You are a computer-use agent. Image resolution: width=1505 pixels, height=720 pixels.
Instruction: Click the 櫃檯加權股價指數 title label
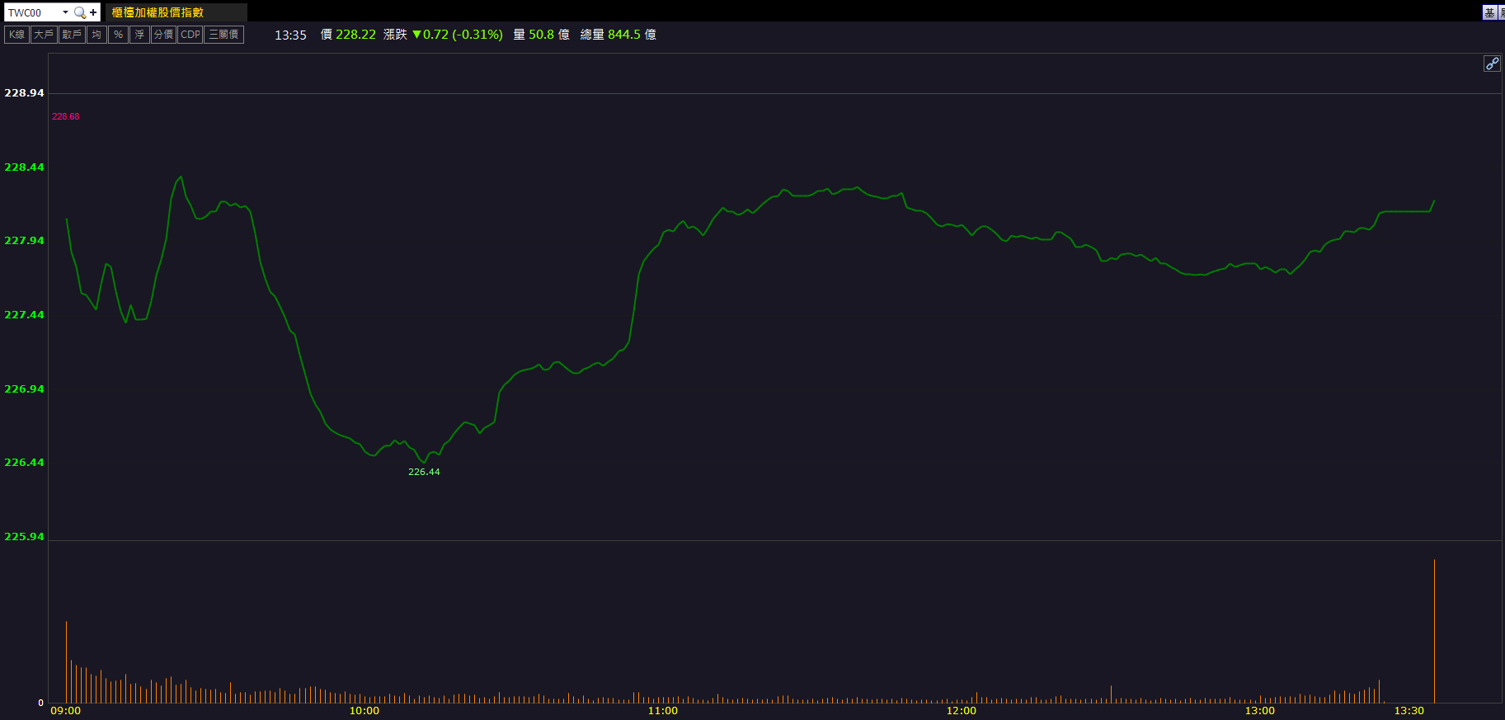click(158, 13)
